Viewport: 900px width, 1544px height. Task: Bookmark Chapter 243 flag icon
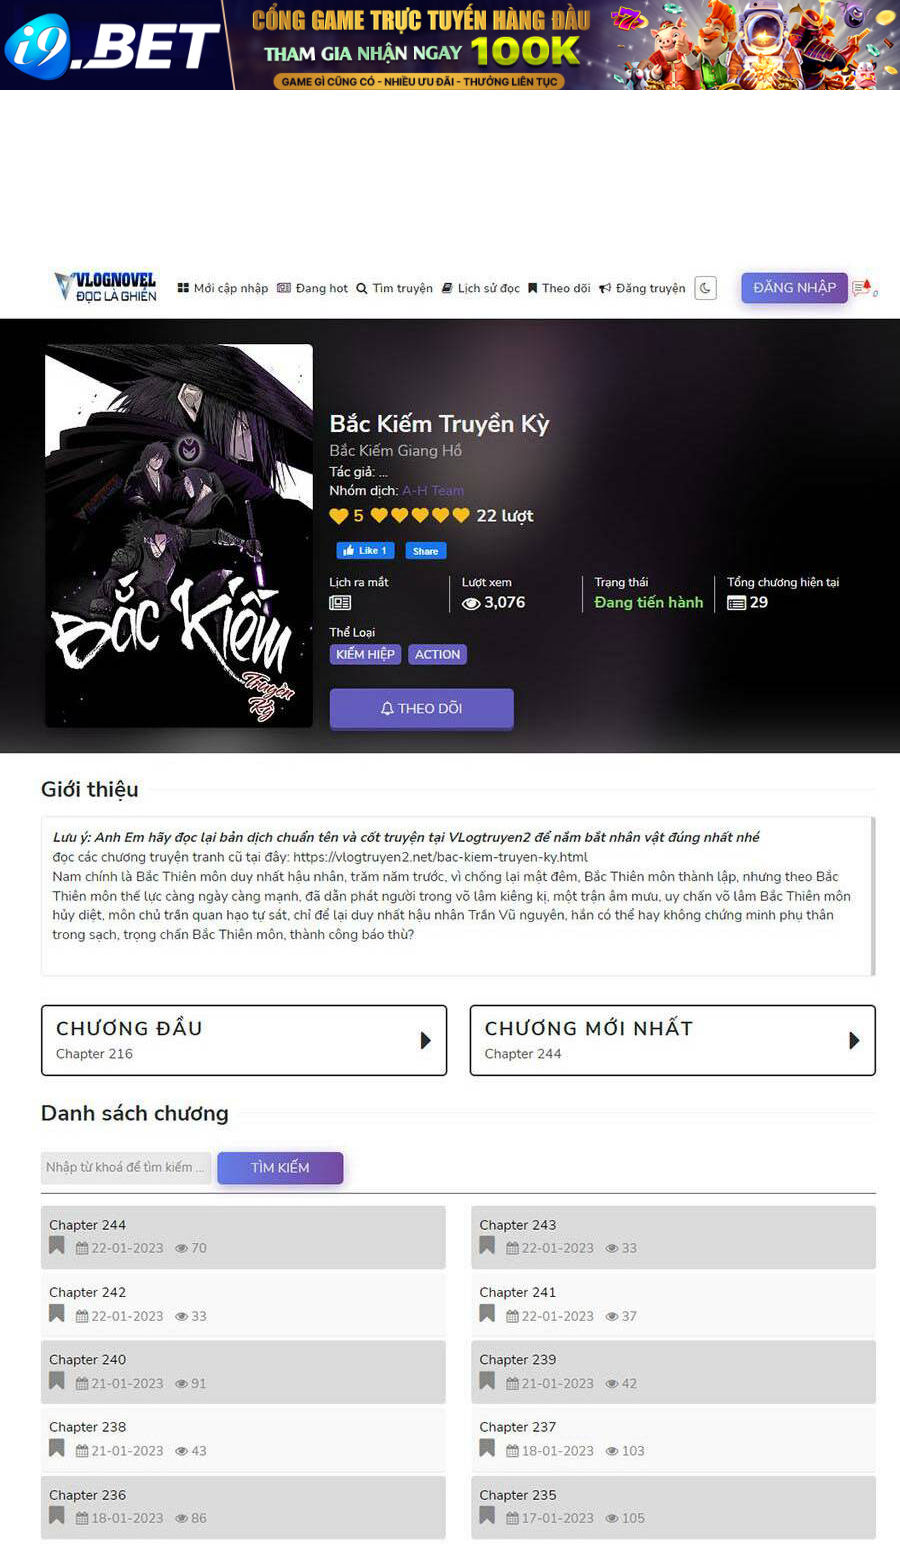coord(487,1246)
